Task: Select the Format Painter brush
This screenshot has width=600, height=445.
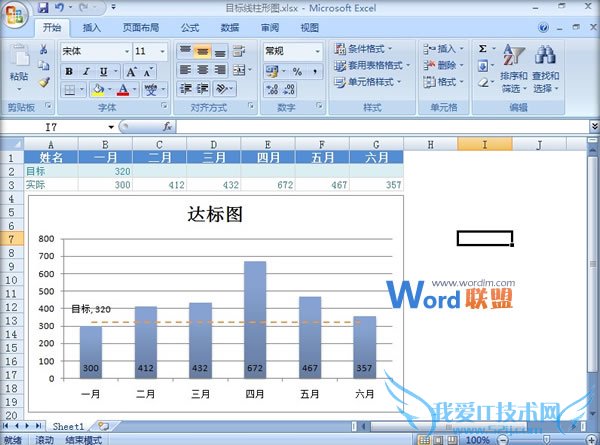Action: pos(44,82)
